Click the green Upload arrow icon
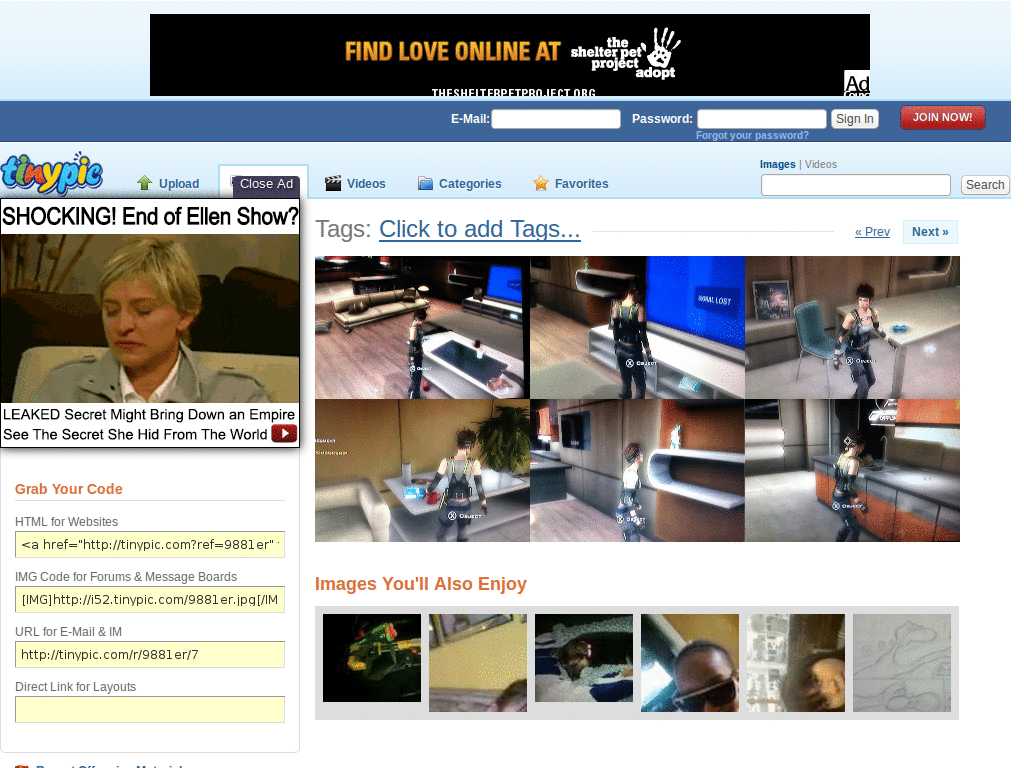Viewport: 1024px width, 768px height. (x=145, y=184)
